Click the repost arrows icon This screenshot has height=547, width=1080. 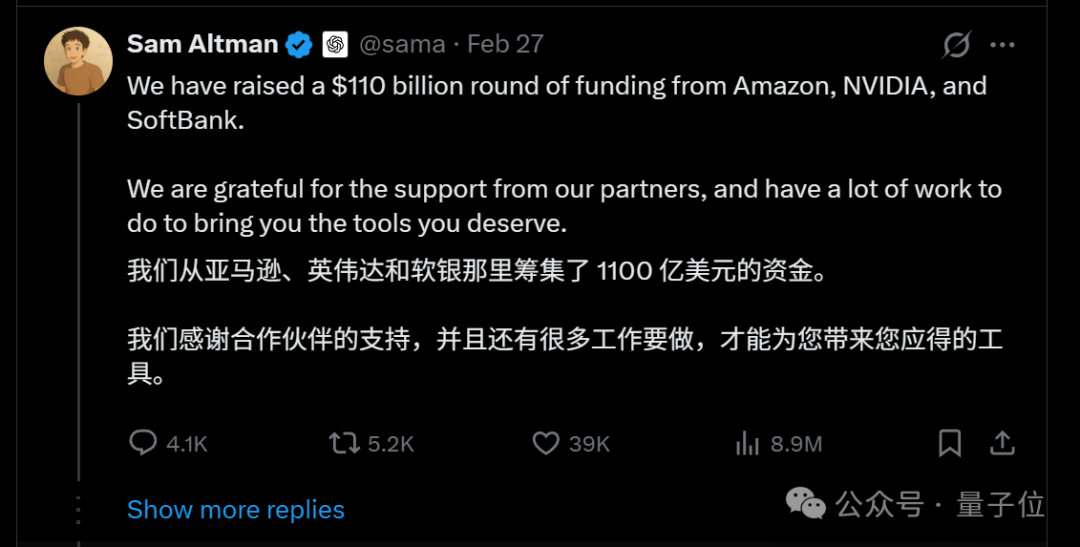tap(344, 443)
